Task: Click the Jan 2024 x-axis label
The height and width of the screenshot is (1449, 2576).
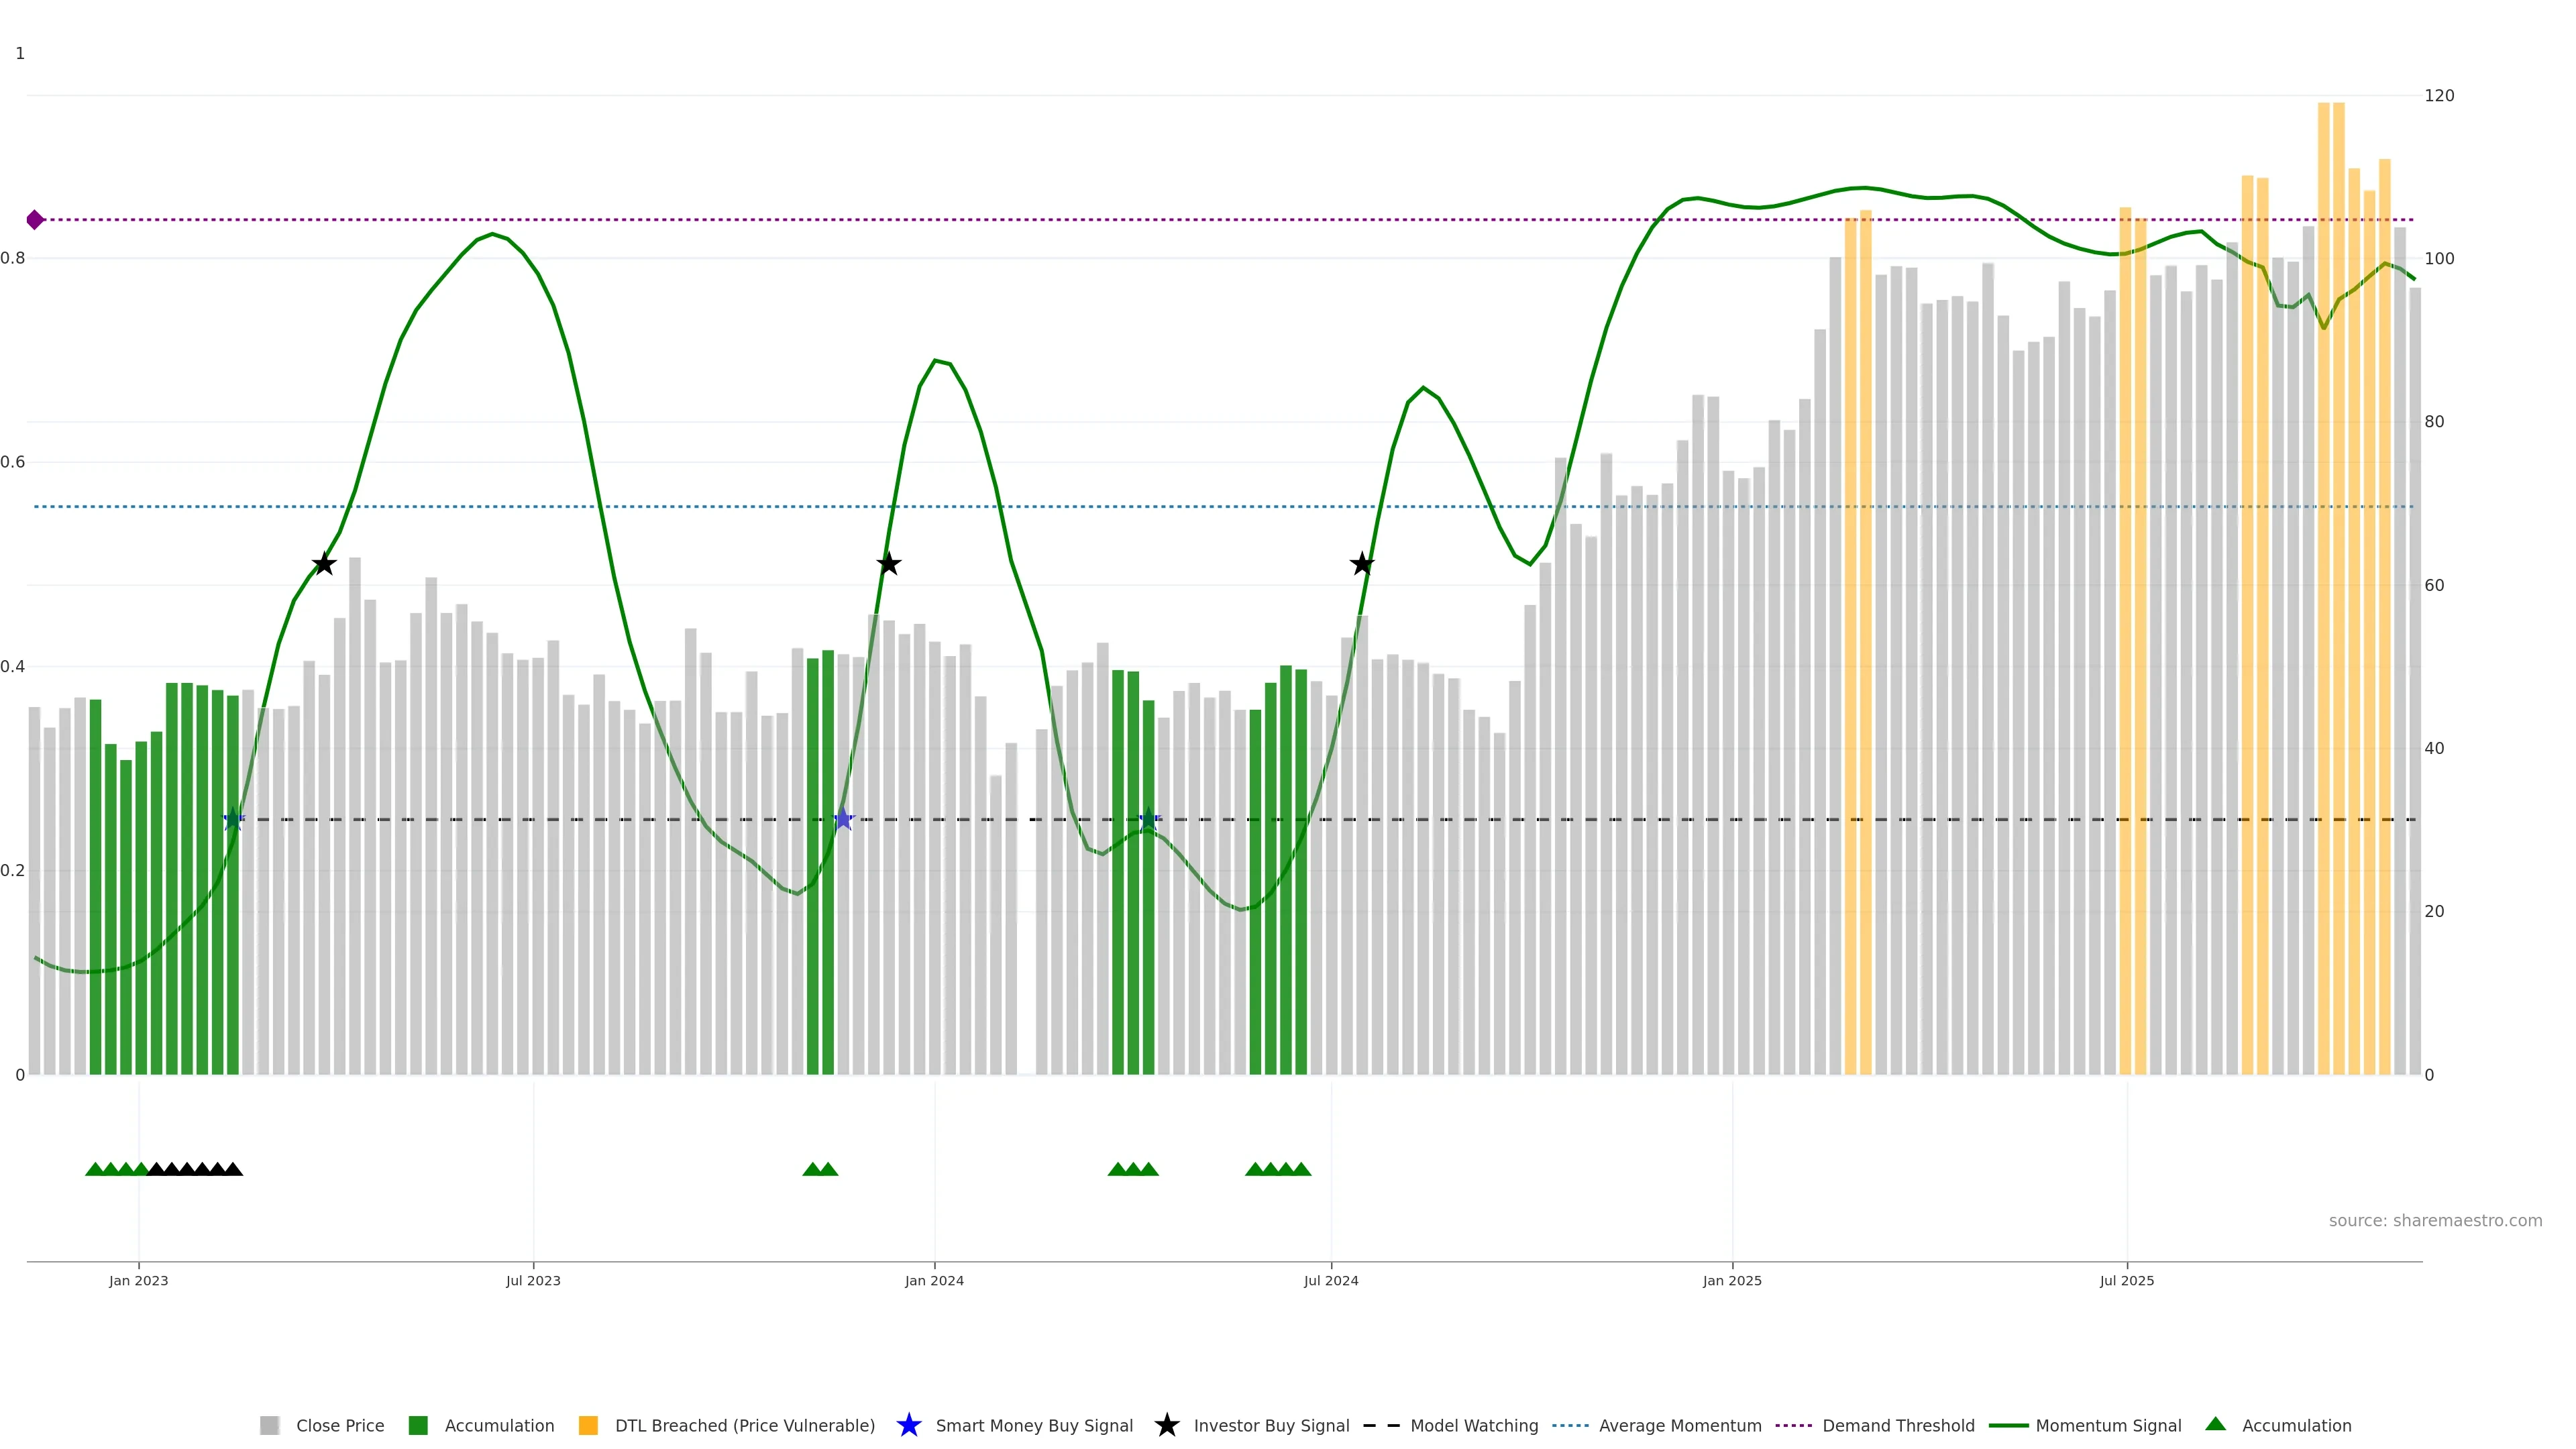Action: pos(934,1281)
